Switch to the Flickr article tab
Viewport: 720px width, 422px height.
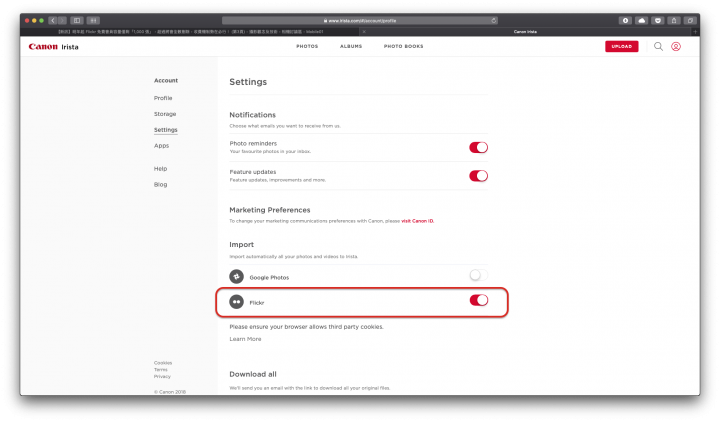pyautogui.click(x=190, y=32)
